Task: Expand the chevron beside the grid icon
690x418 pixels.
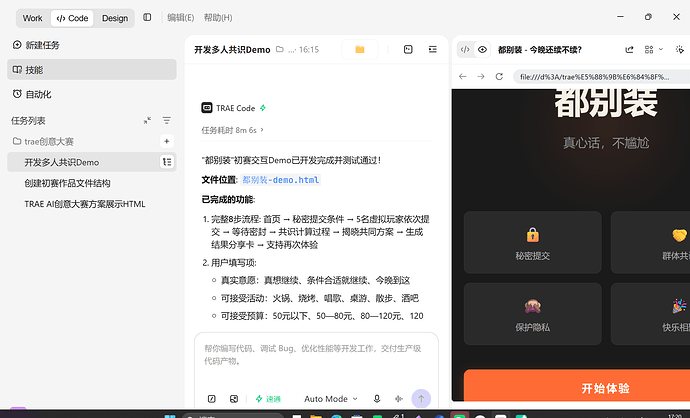Action: point(661,49)
